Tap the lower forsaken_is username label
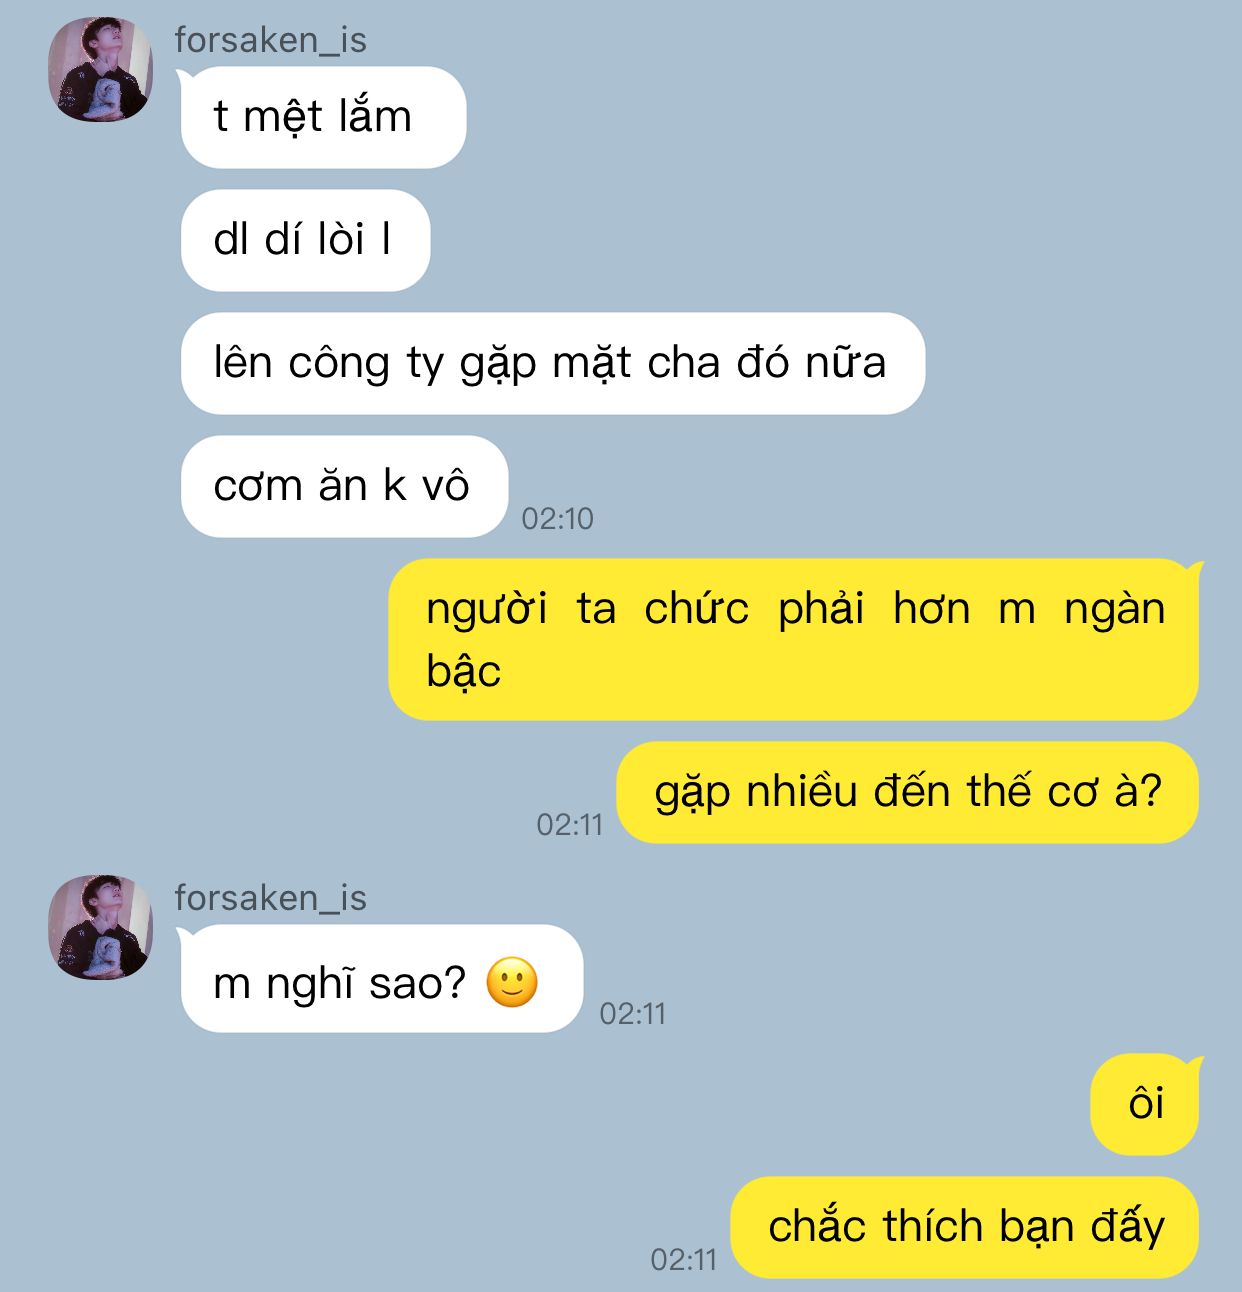1242x1292 pixels. [270, 898]
